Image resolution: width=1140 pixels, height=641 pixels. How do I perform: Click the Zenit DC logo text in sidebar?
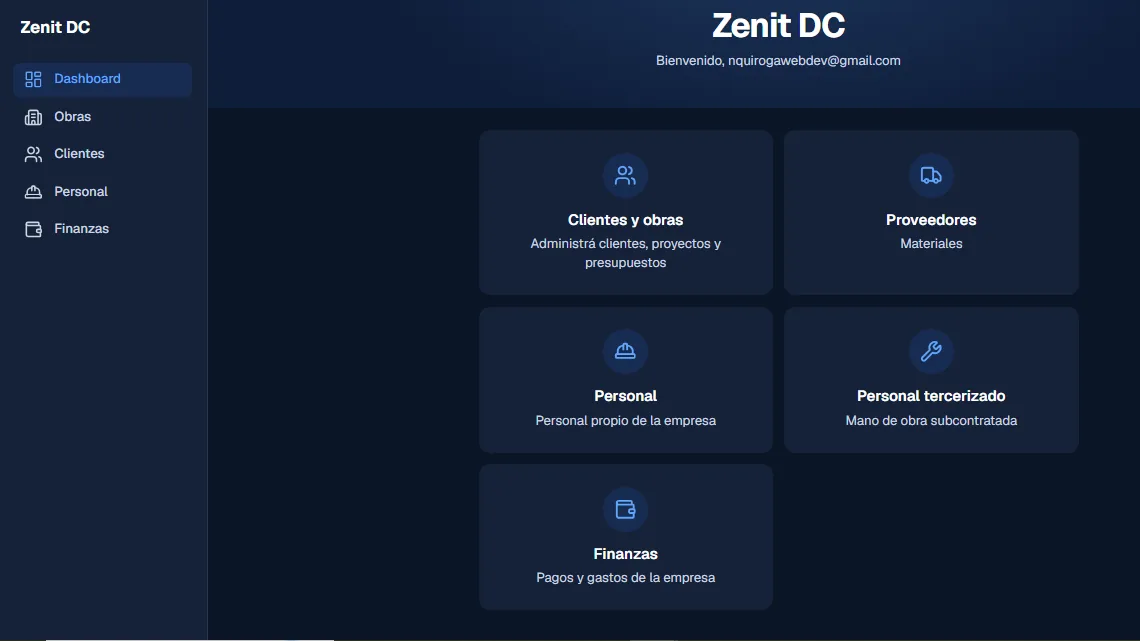tap(55, 28)
